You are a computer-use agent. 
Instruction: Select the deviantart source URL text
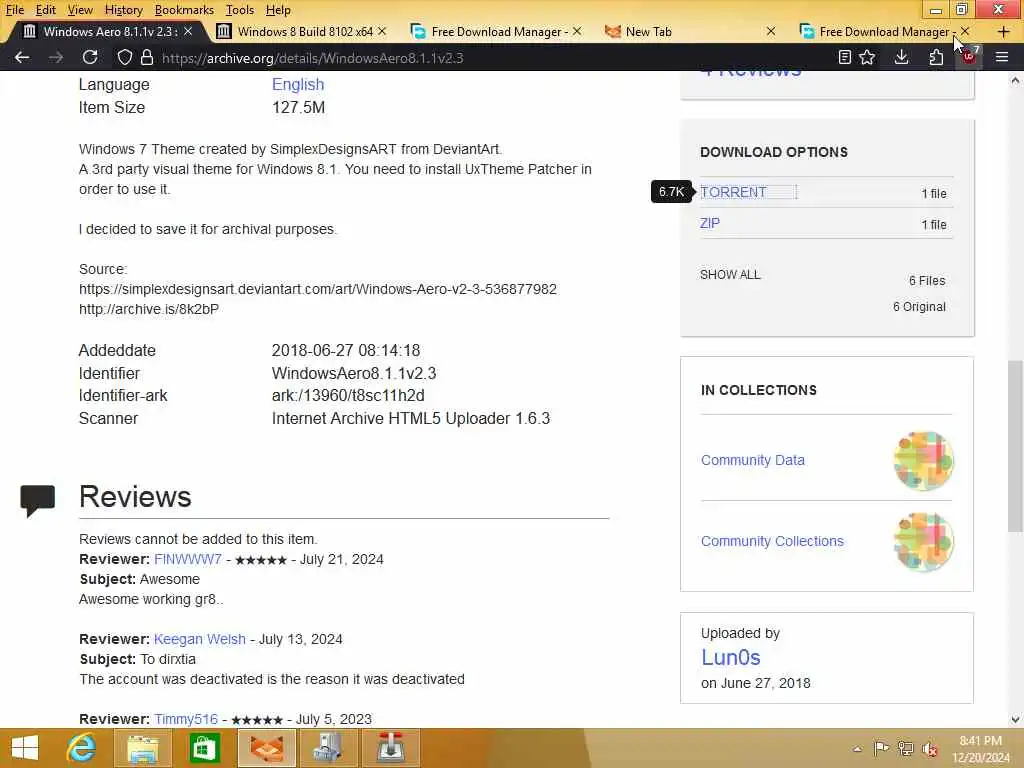(x=318, y=289)
